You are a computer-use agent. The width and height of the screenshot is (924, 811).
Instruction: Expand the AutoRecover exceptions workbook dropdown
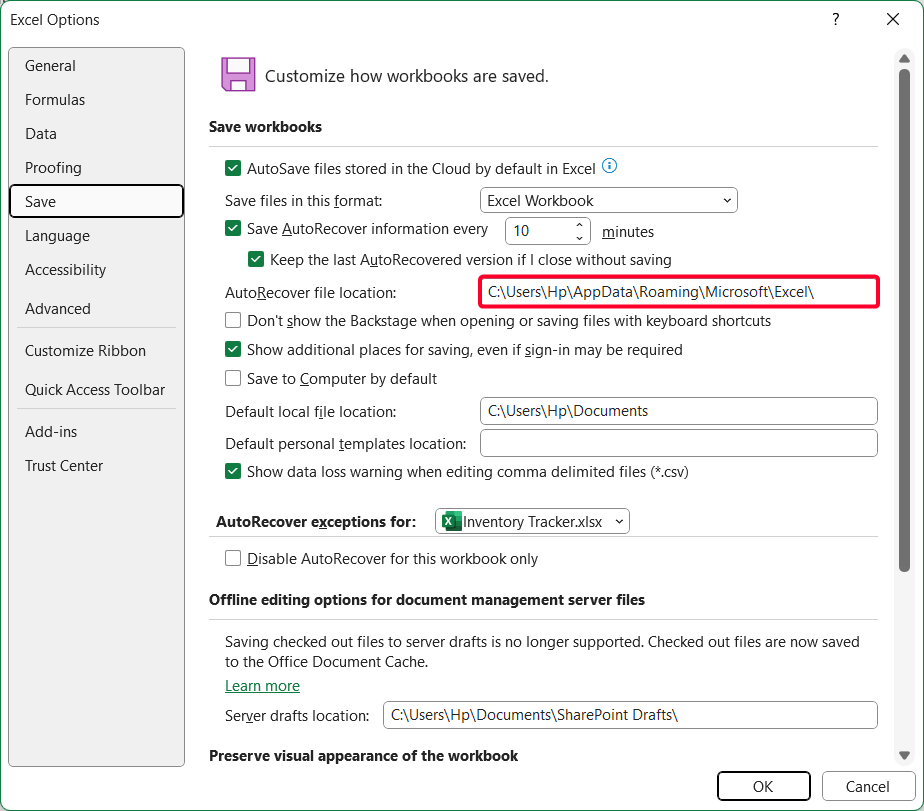coord(617,521)
